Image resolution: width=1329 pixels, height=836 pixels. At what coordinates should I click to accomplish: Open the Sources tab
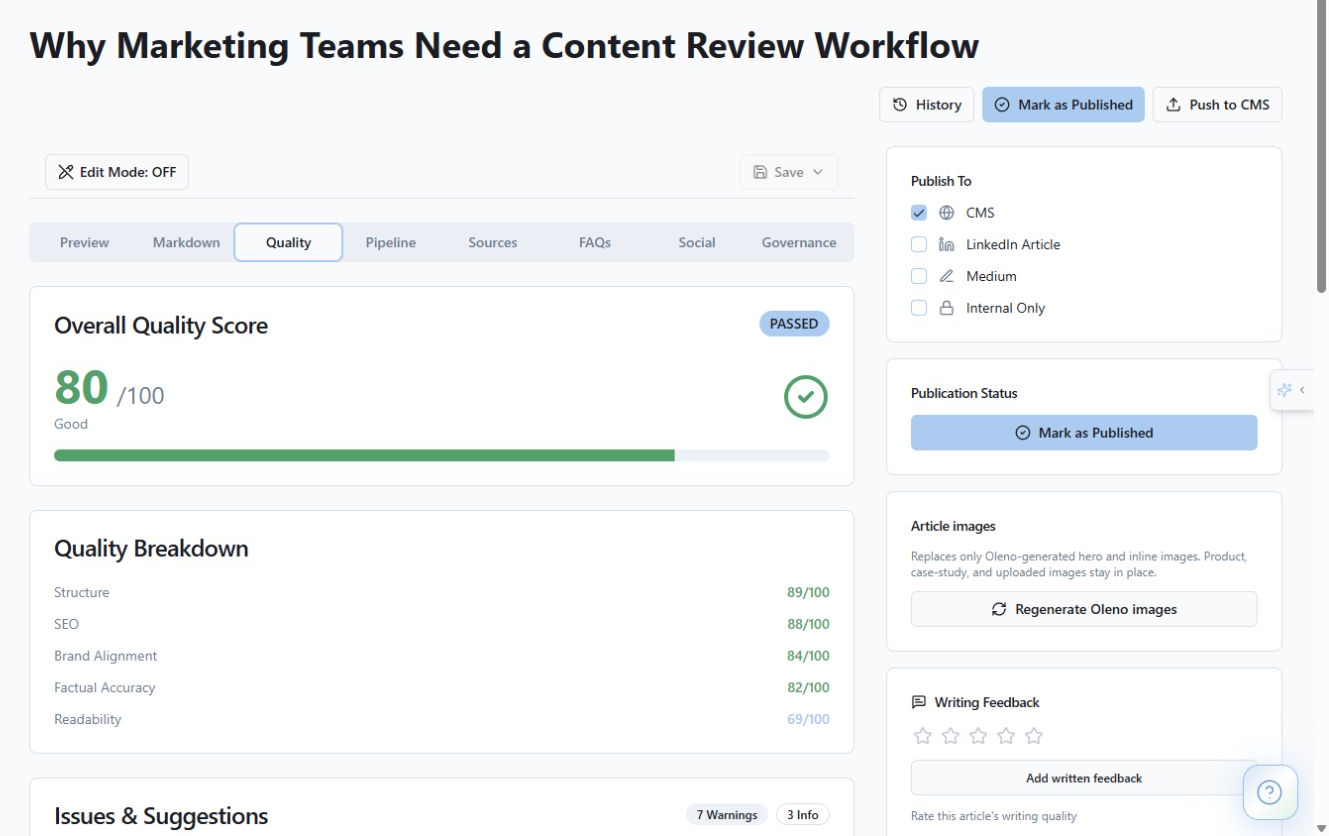pos(492,242)
